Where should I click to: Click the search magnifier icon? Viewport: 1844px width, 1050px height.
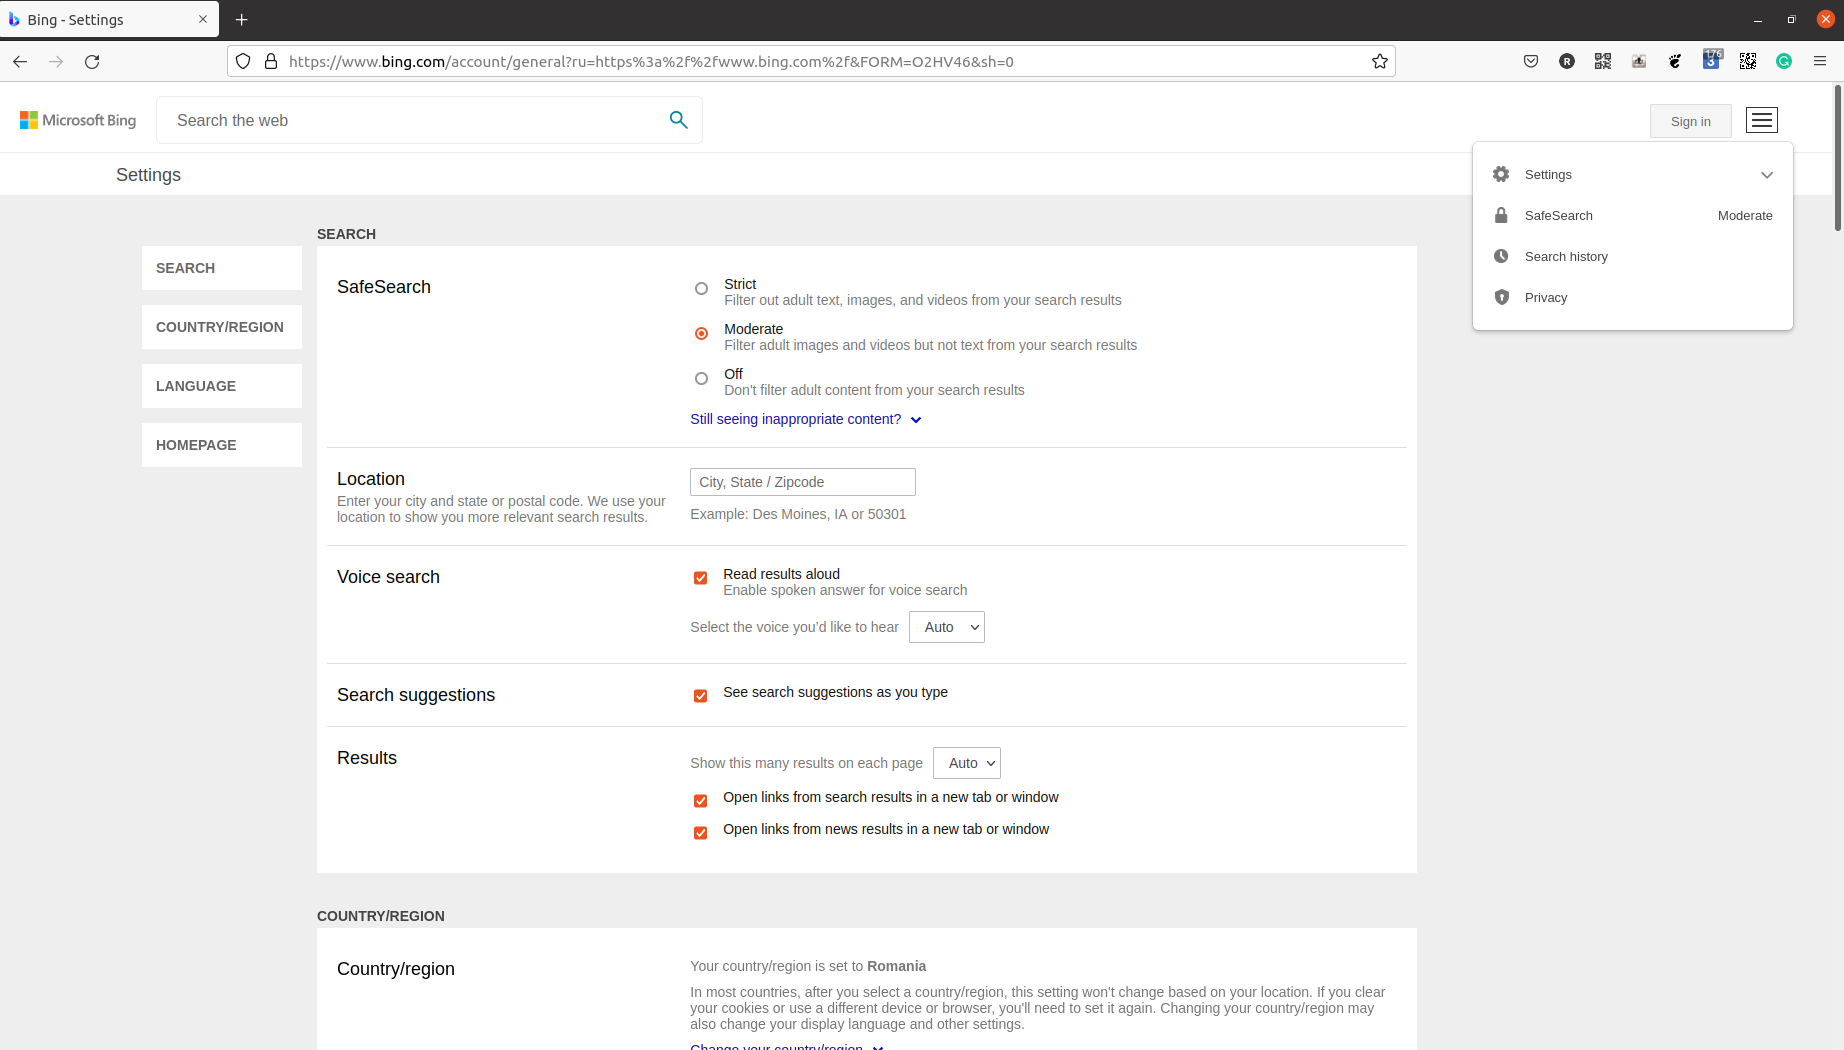click(x=679, y=119)
